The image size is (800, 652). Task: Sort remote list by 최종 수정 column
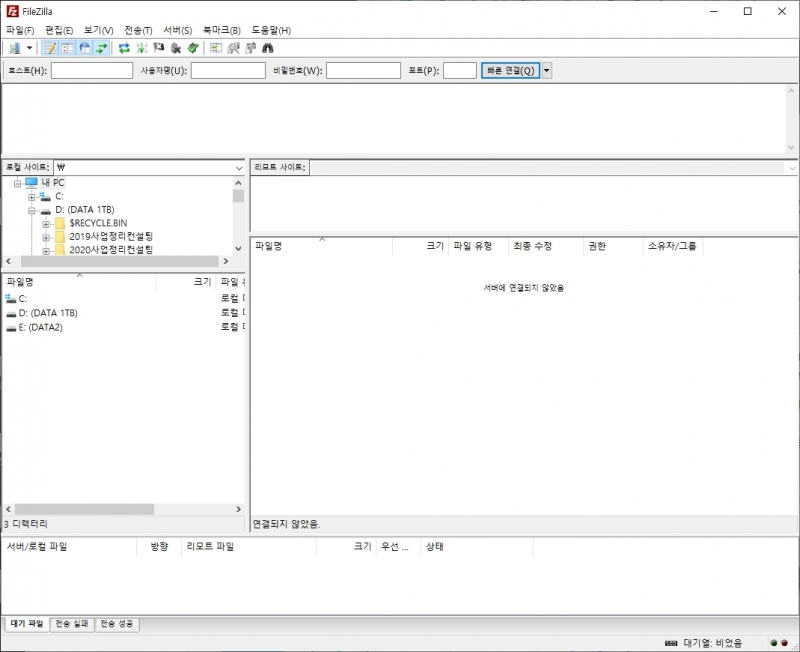[x=545, y=246]
